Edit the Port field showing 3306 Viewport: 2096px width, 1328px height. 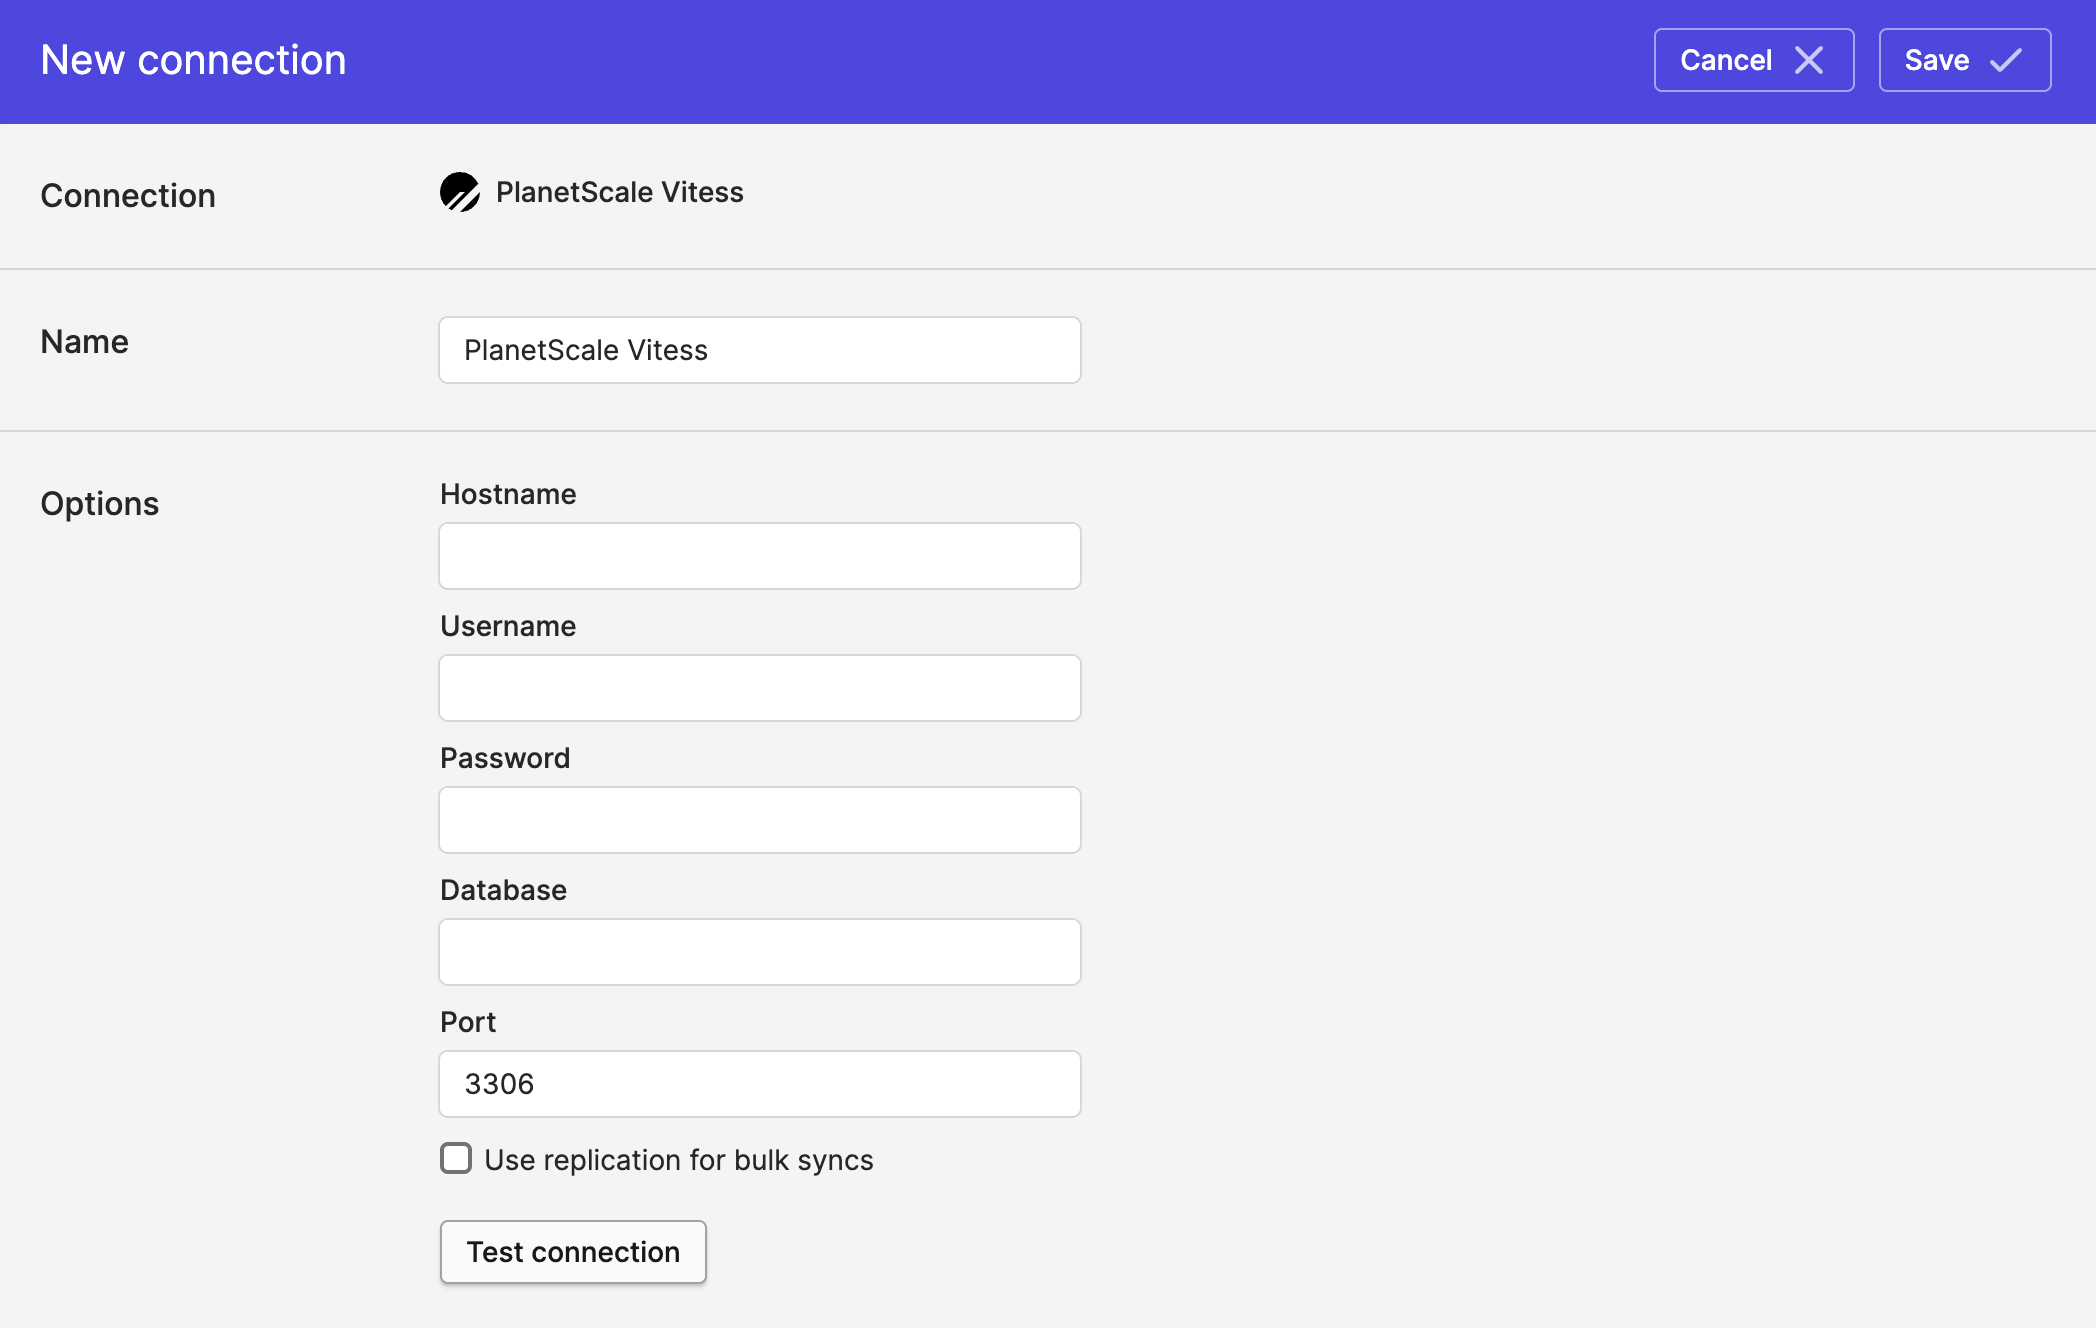click(x=760, y=1084)
